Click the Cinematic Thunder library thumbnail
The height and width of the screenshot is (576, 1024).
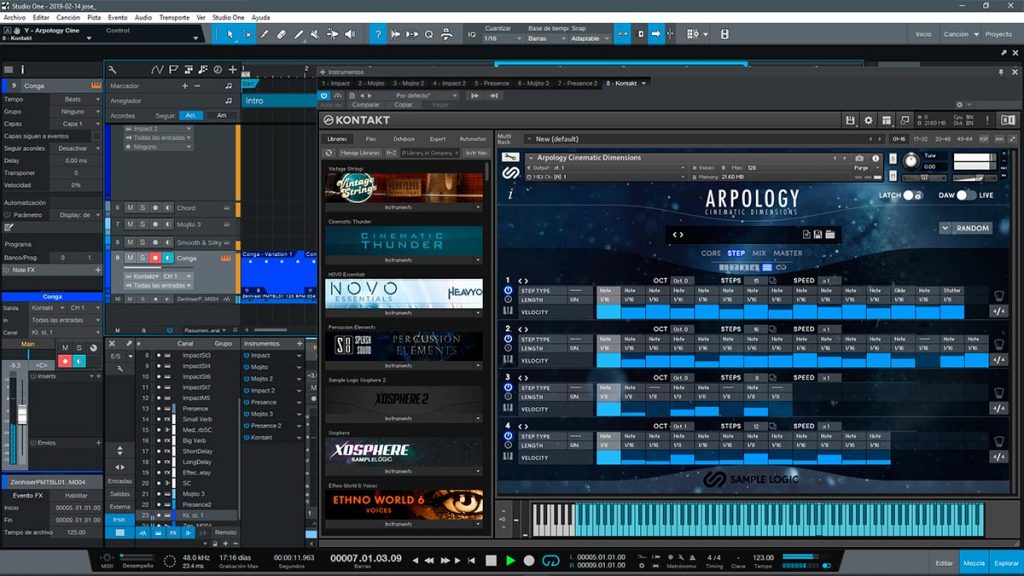click(404, 240)
